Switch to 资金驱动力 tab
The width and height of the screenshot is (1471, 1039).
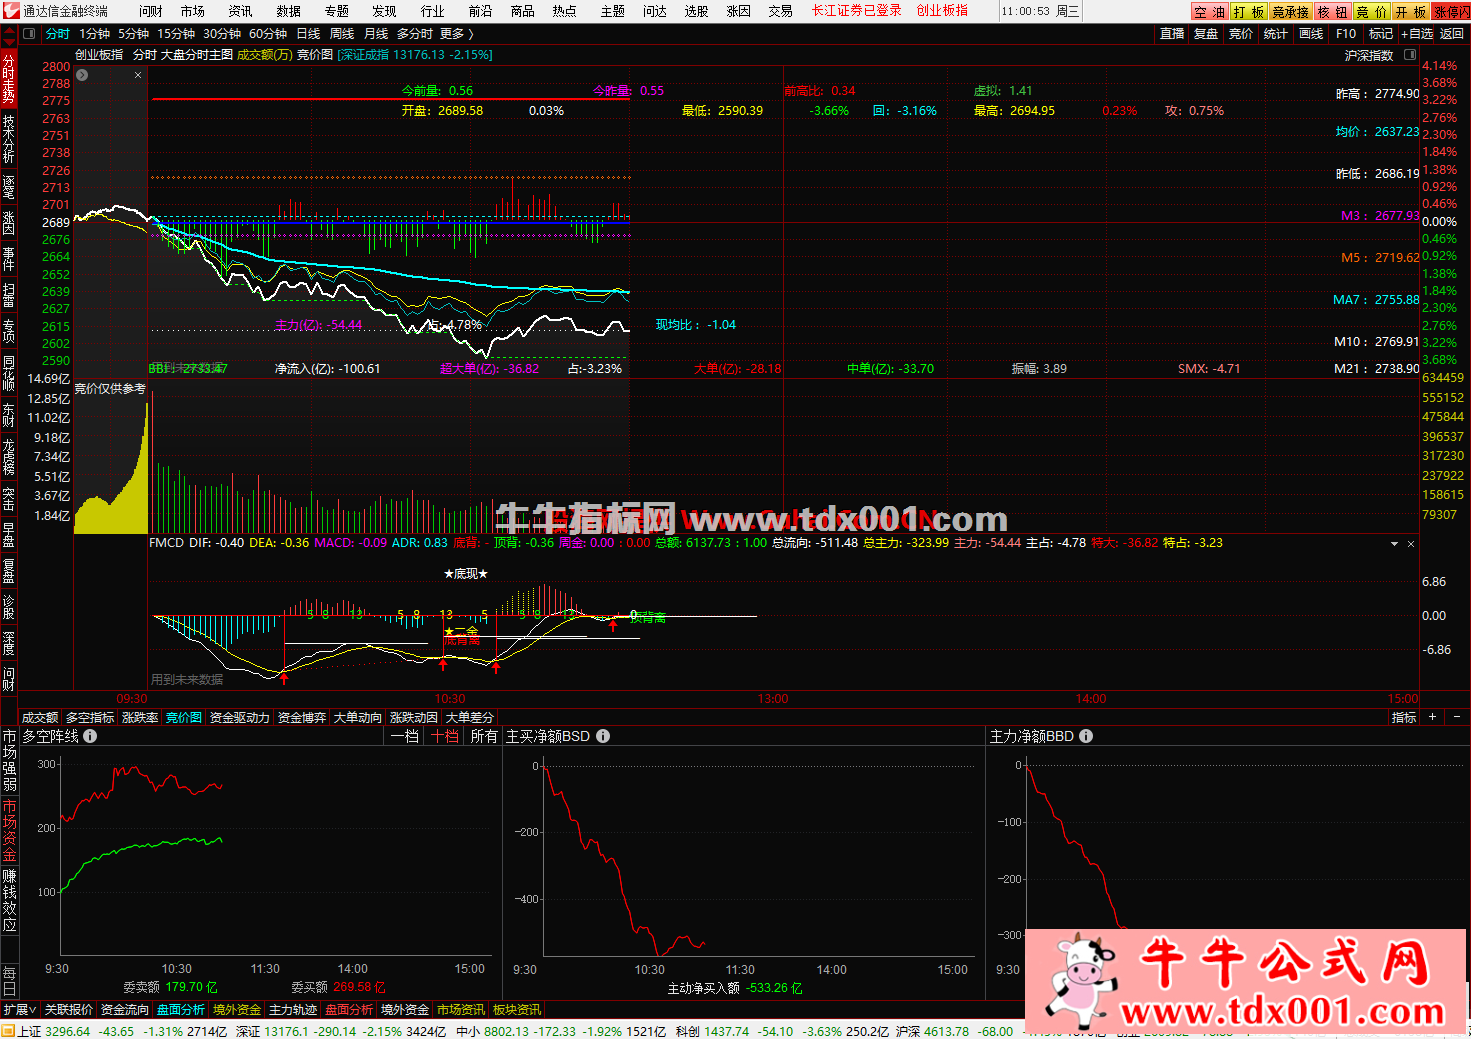(x=239, y=718)
